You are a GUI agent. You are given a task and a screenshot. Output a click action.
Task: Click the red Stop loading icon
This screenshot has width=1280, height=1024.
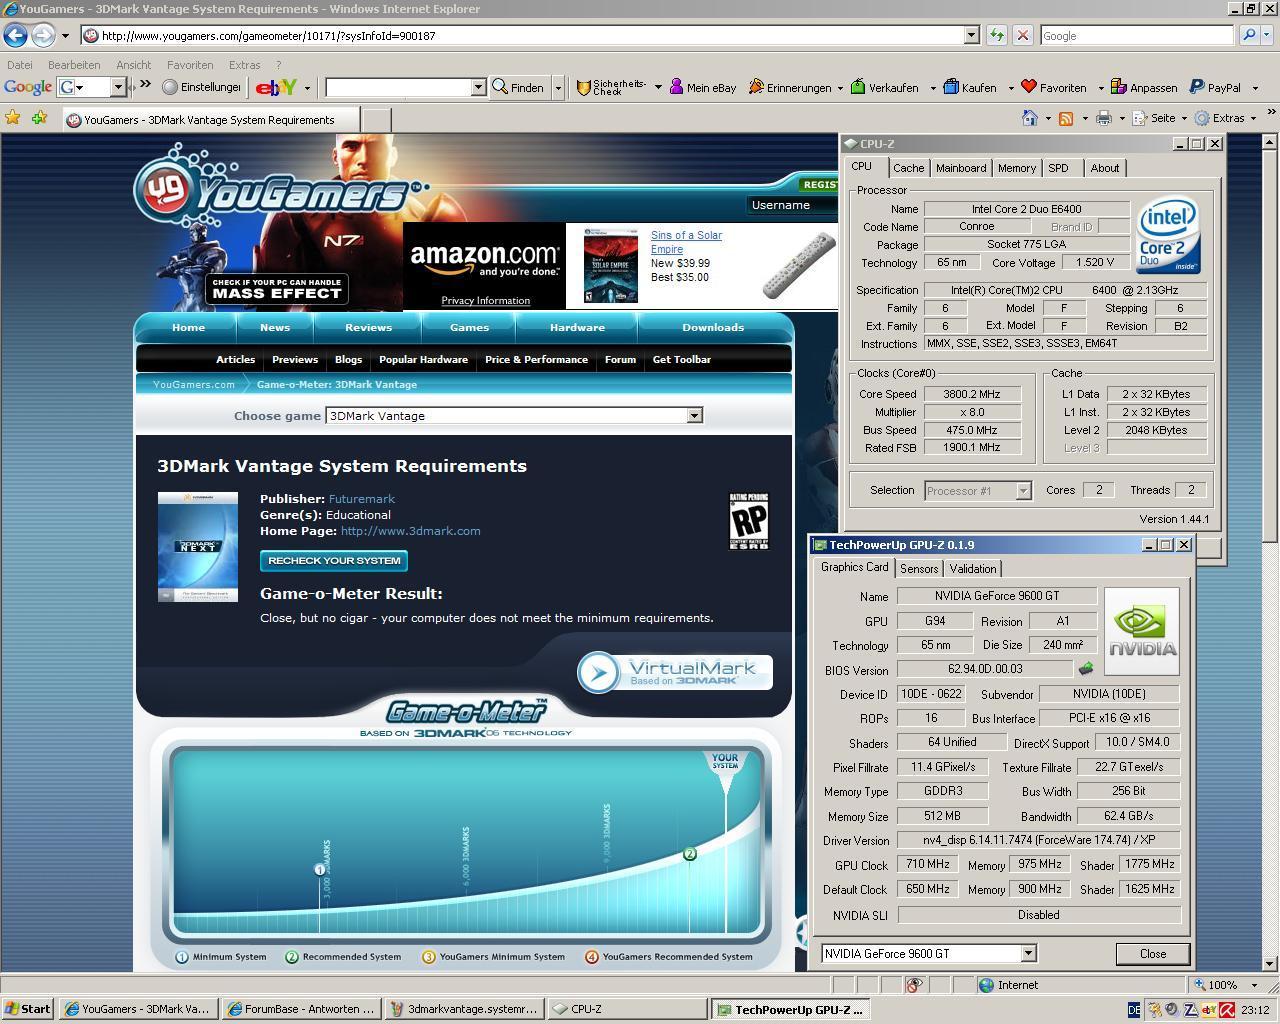(1022, 35)
